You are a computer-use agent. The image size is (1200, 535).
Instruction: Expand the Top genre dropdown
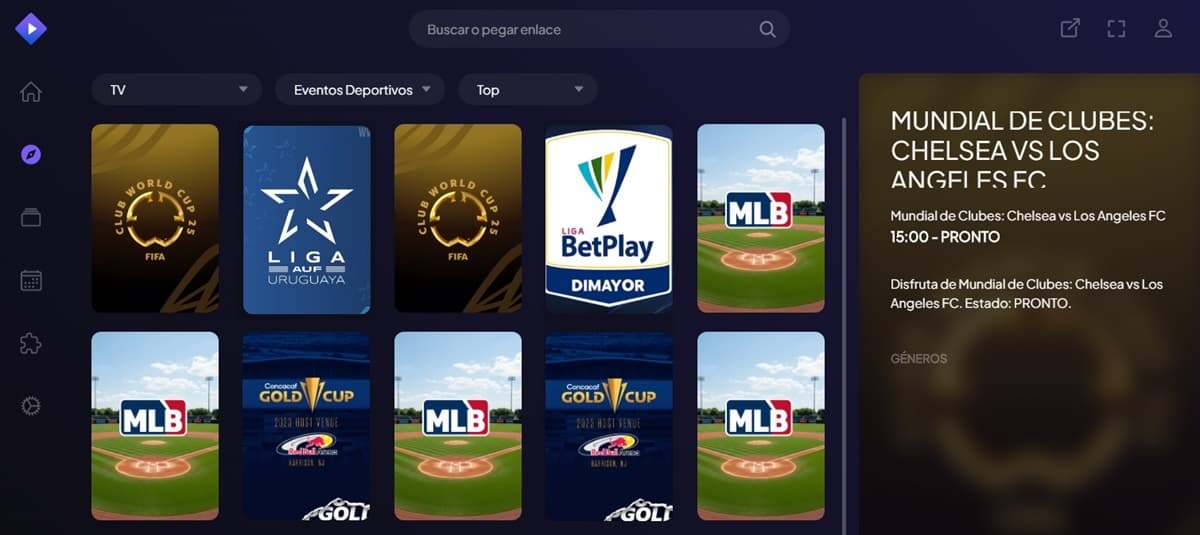528,90
